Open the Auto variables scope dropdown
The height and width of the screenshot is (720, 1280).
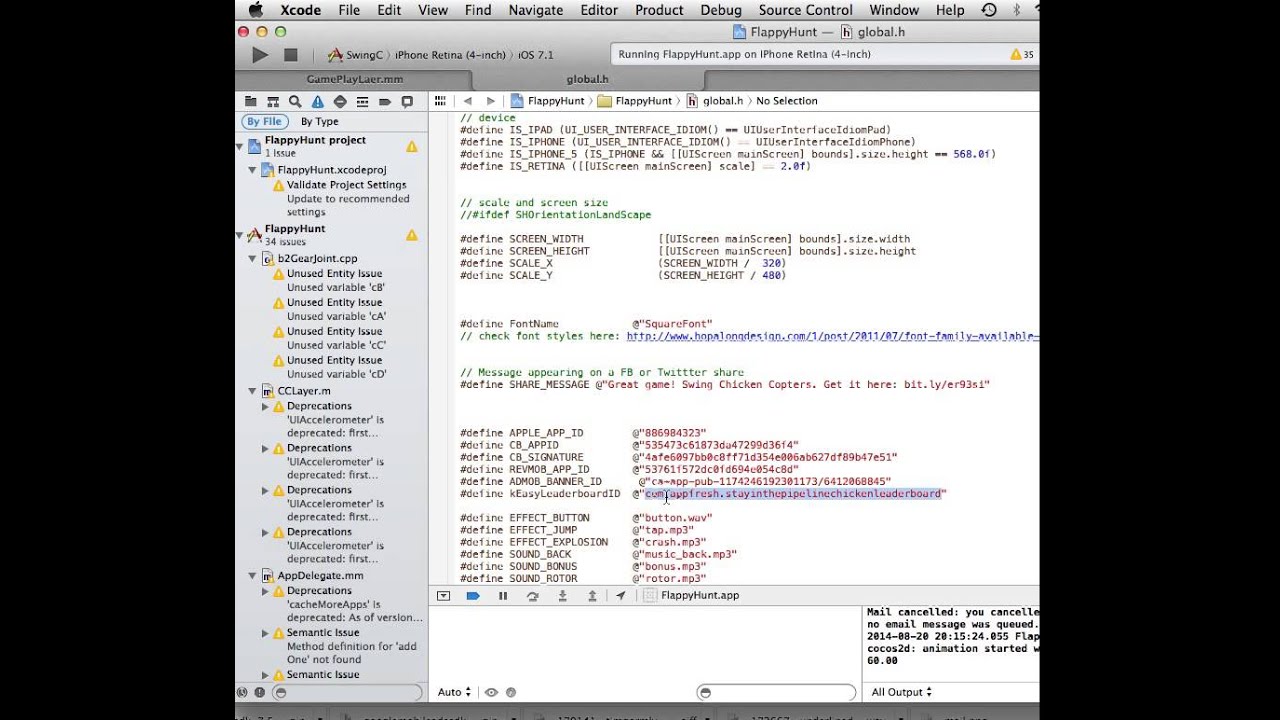point(454,692)
